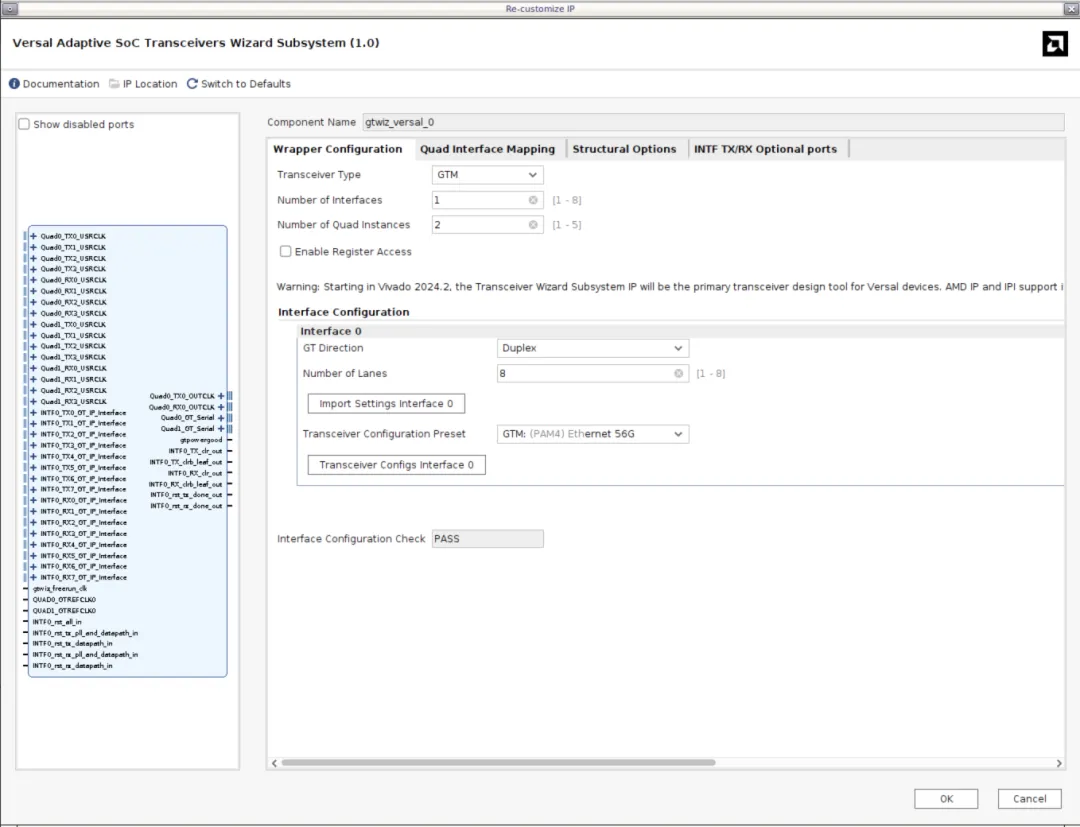This screenshot has width=1080, height=827.
Task: Click the Vivado 2024.2 warning text
Action: [670, 286]
